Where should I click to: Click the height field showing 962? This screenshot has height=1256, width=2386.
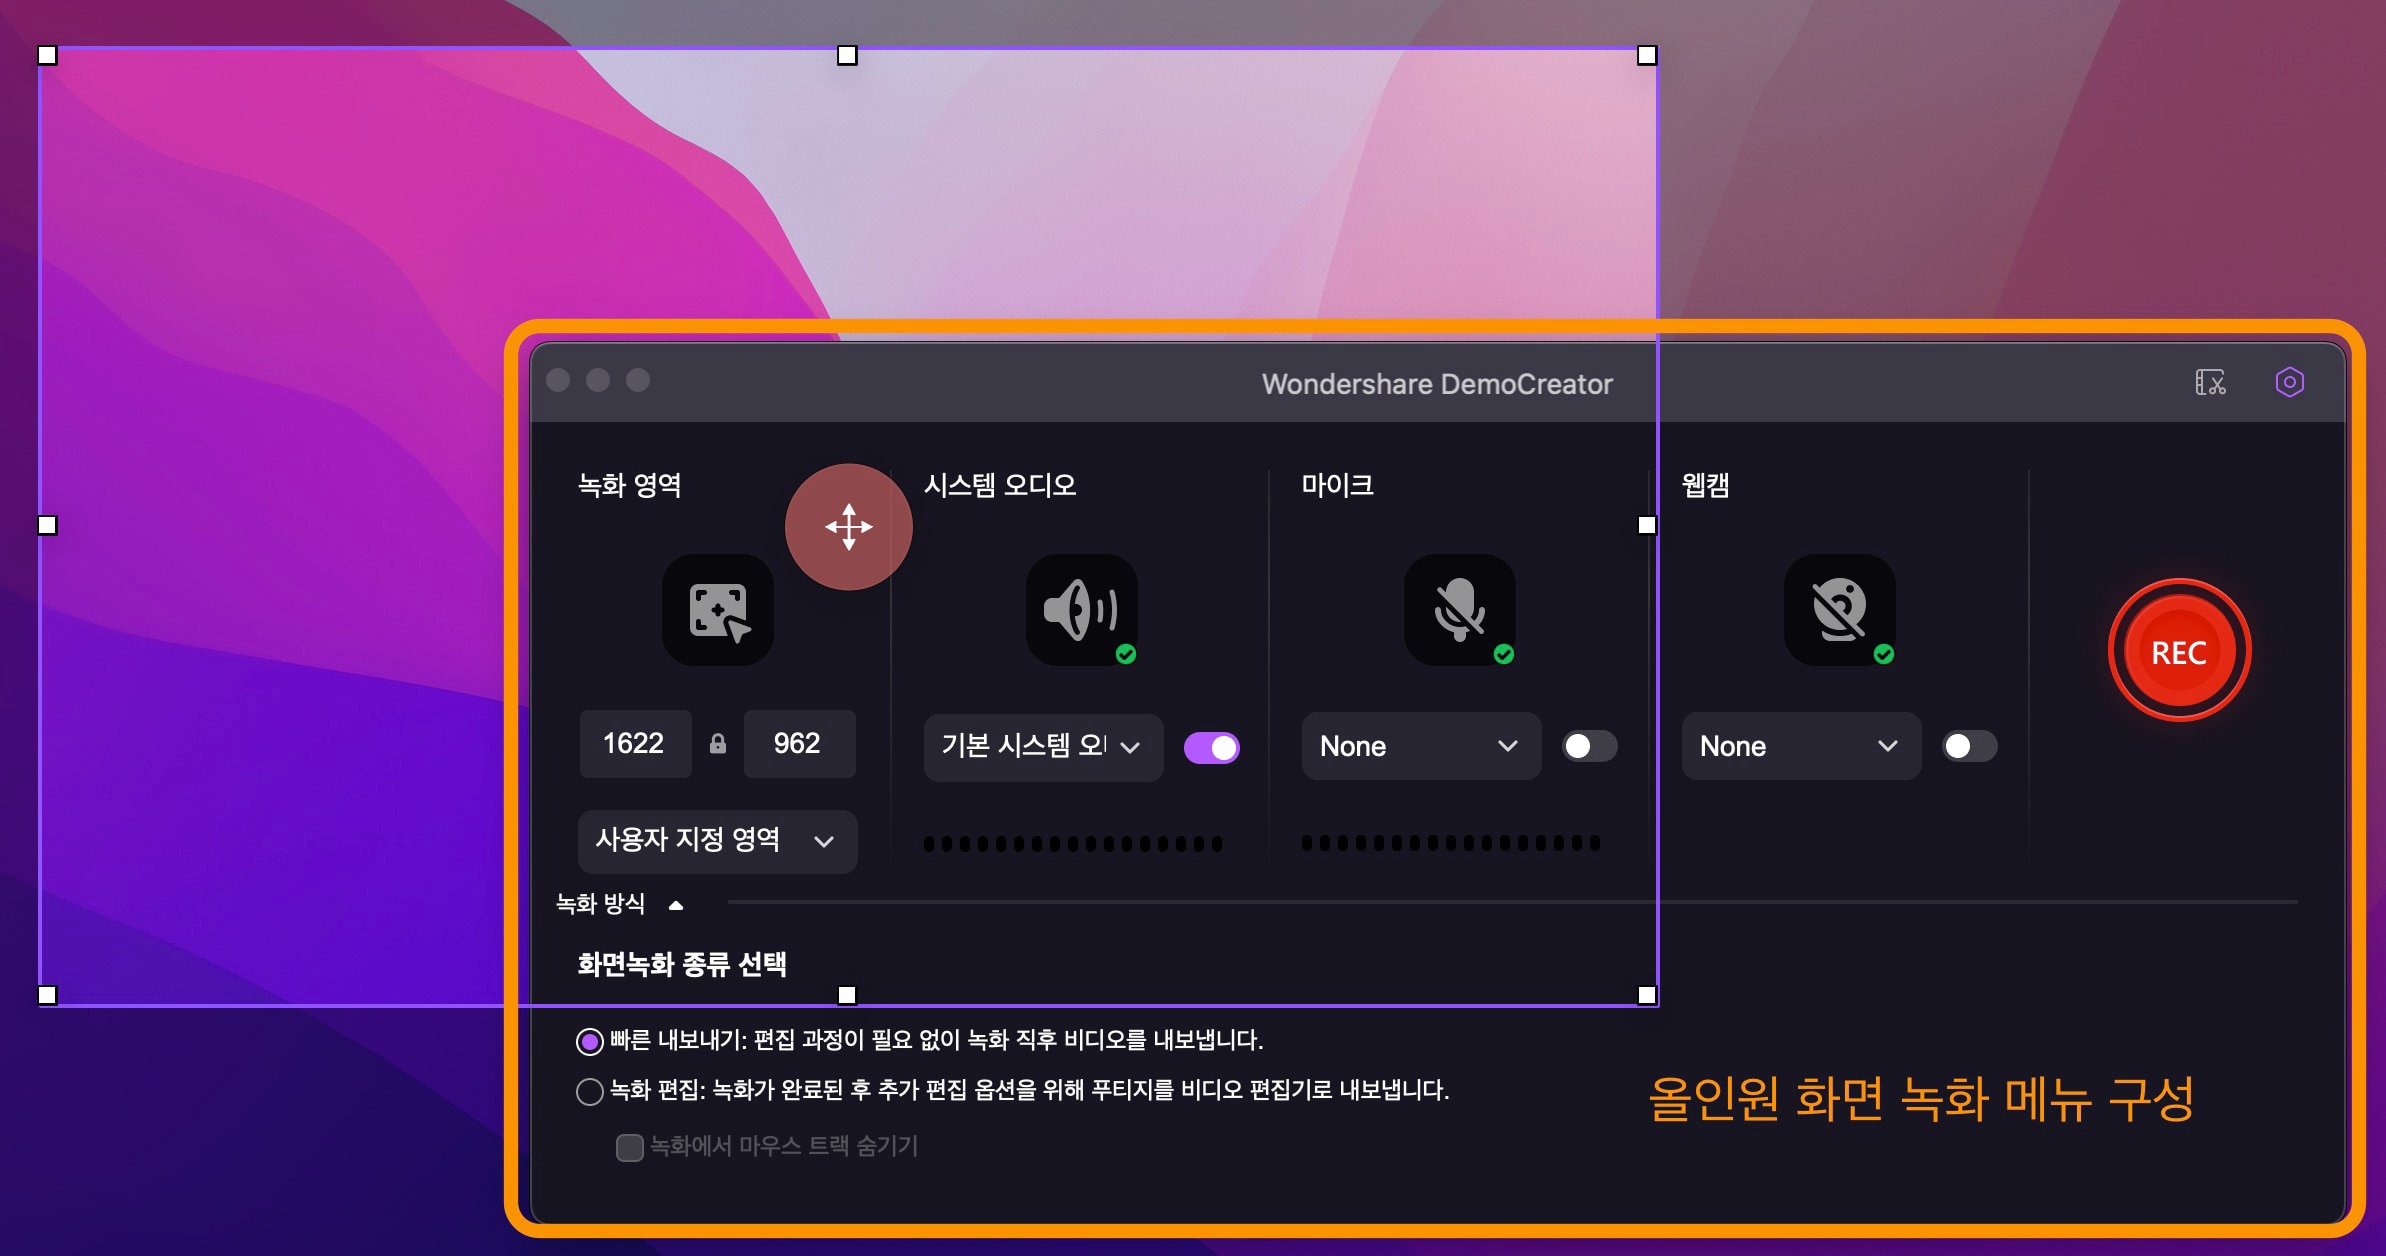point(799,743)
